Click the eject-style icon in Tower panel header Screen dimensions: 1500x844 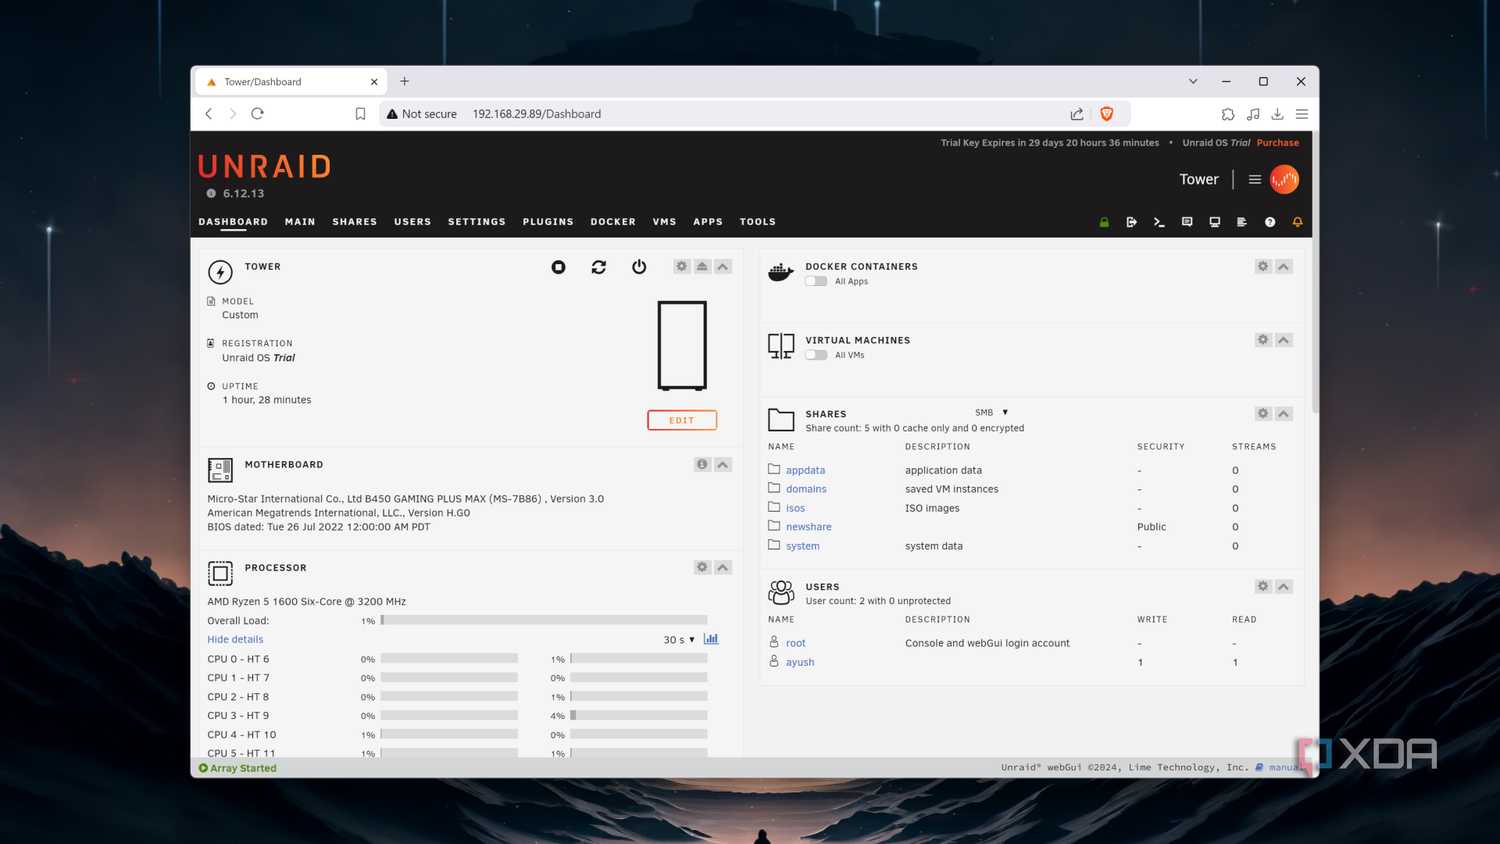702,266
